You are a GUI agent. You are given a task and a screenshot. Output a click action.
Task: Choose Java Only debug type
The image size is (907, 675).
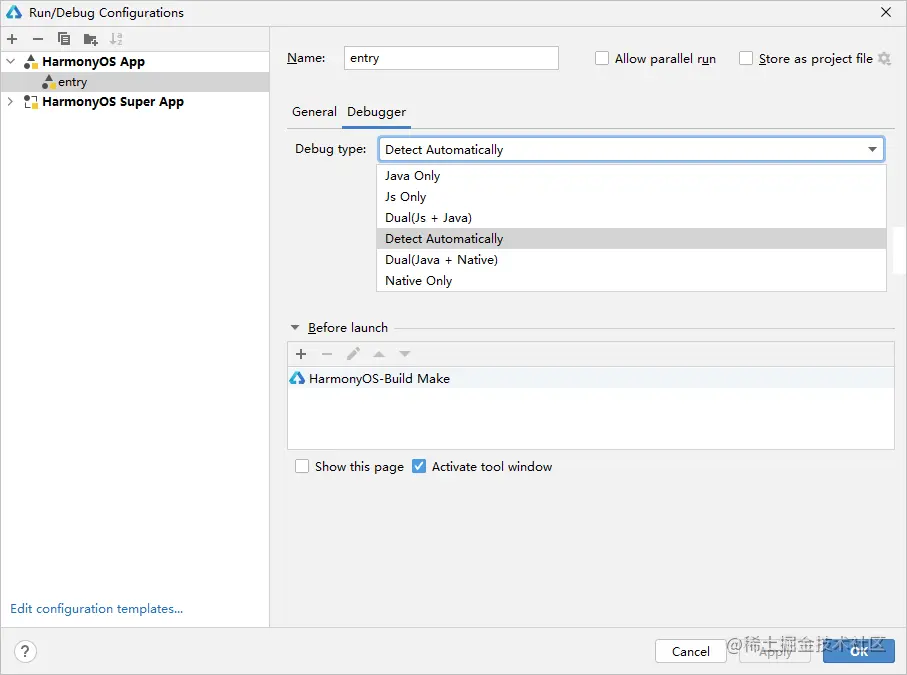tap(631, 176)
